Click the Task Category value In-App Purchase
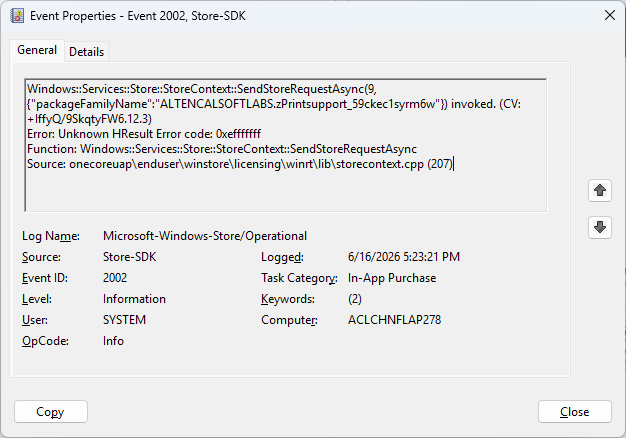 tap(392, 278)
